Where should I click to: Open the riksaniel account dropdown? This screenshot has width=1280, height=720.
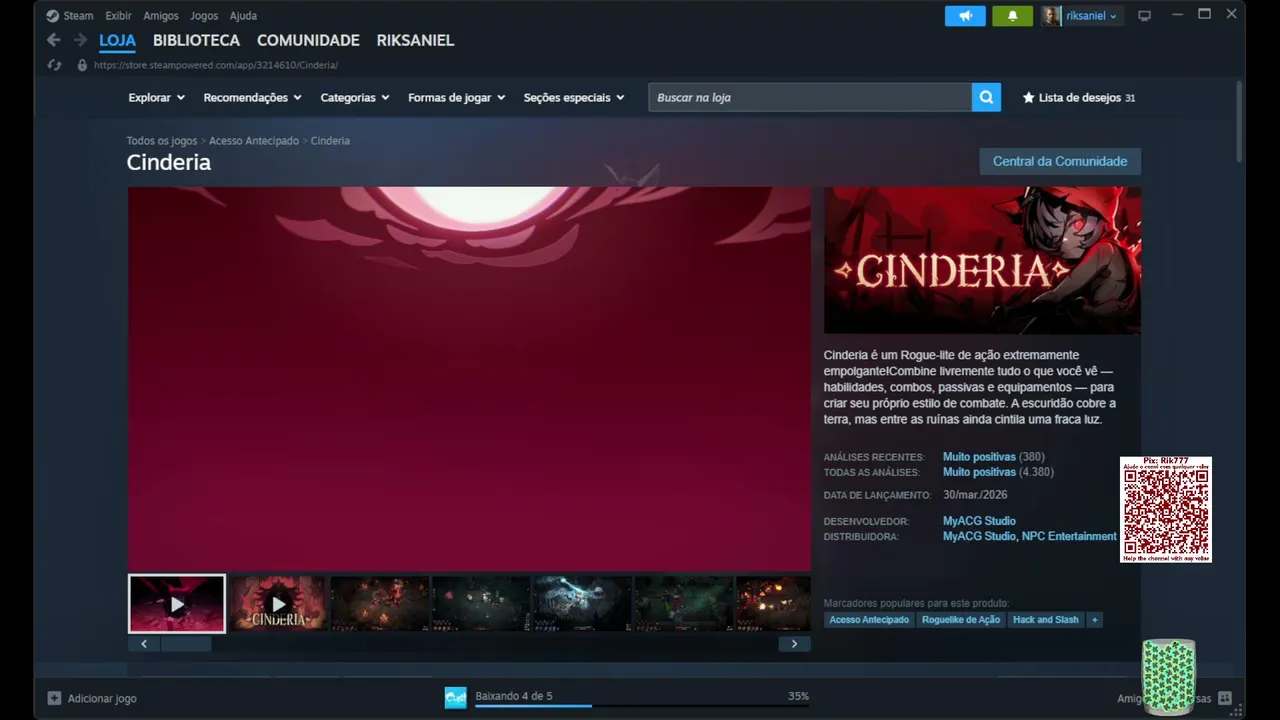click(x=1091, y=16)
